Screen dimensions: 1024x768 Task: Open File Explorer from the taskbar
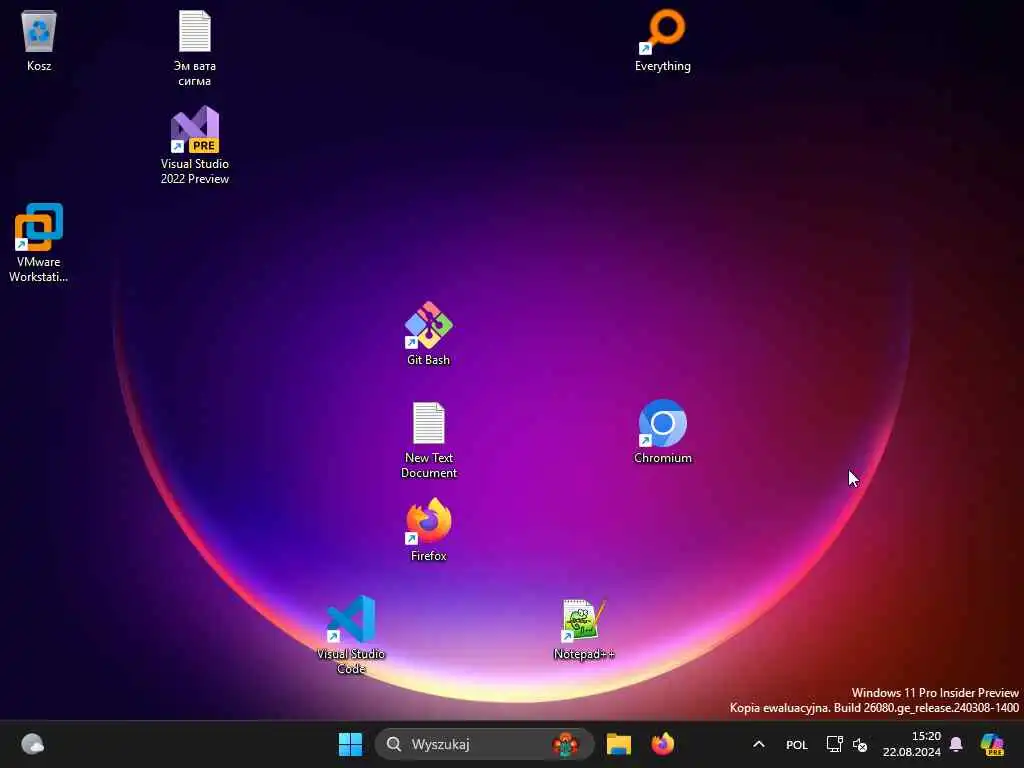(x=618, y=744)
